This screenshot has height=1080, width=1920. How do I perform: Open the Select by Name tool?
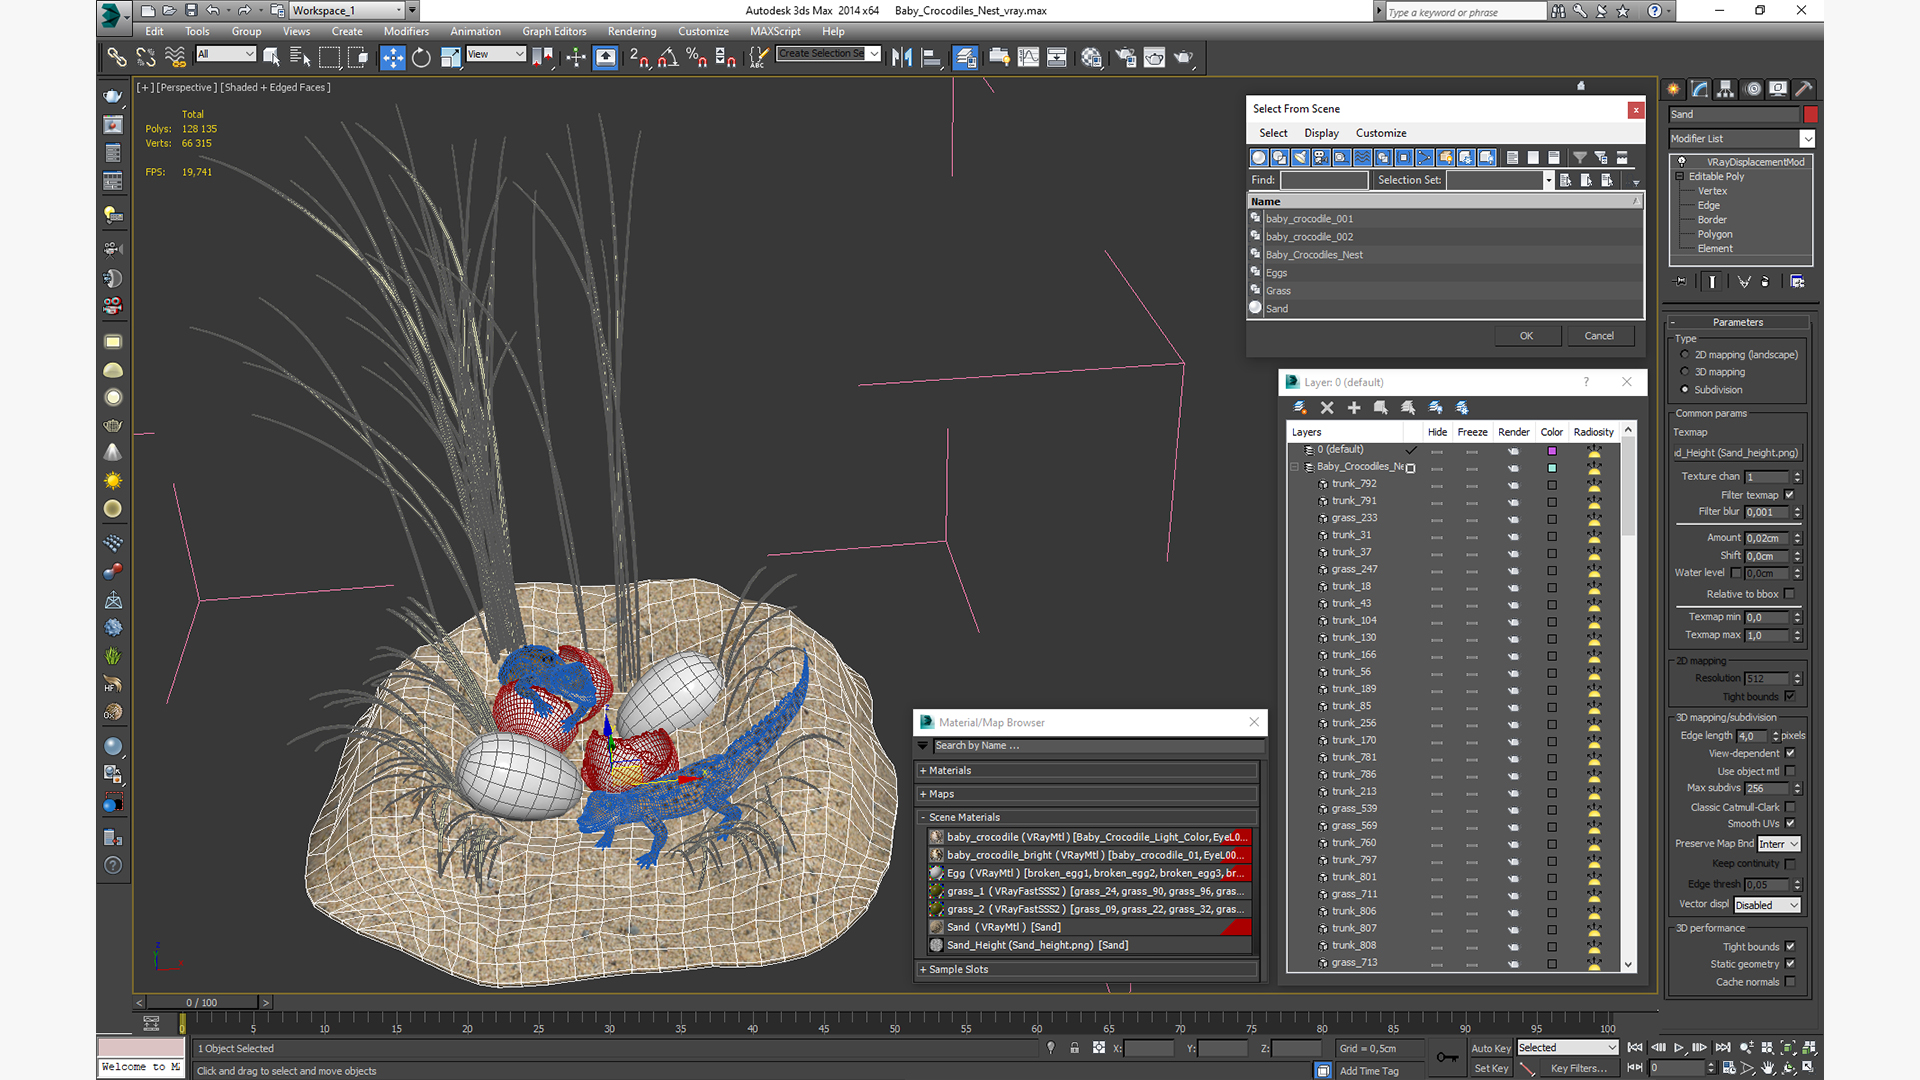click(x=299, y=57)
